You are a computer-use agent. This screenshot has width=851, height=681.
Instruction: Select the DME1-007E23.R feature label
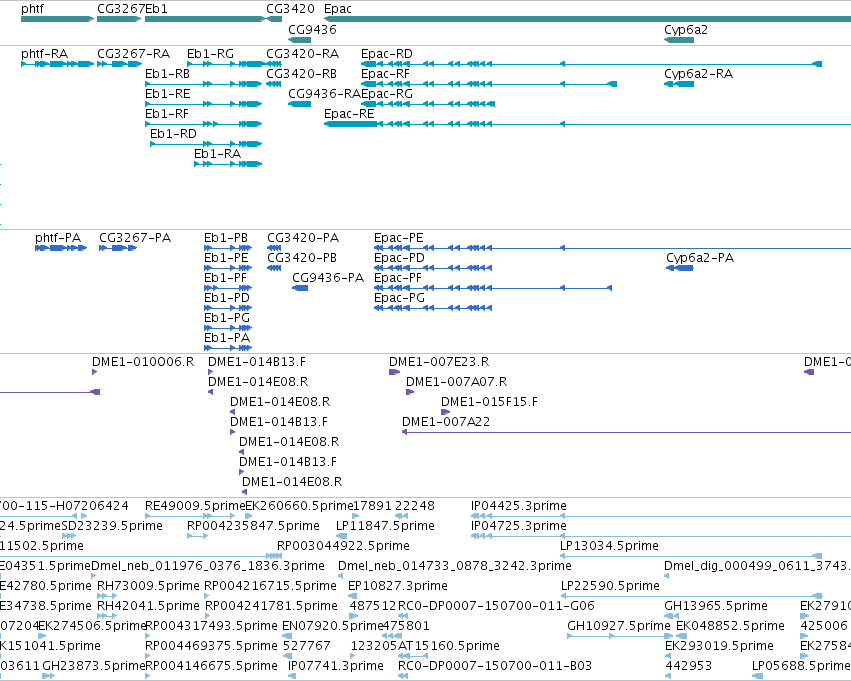click(439, 362)
